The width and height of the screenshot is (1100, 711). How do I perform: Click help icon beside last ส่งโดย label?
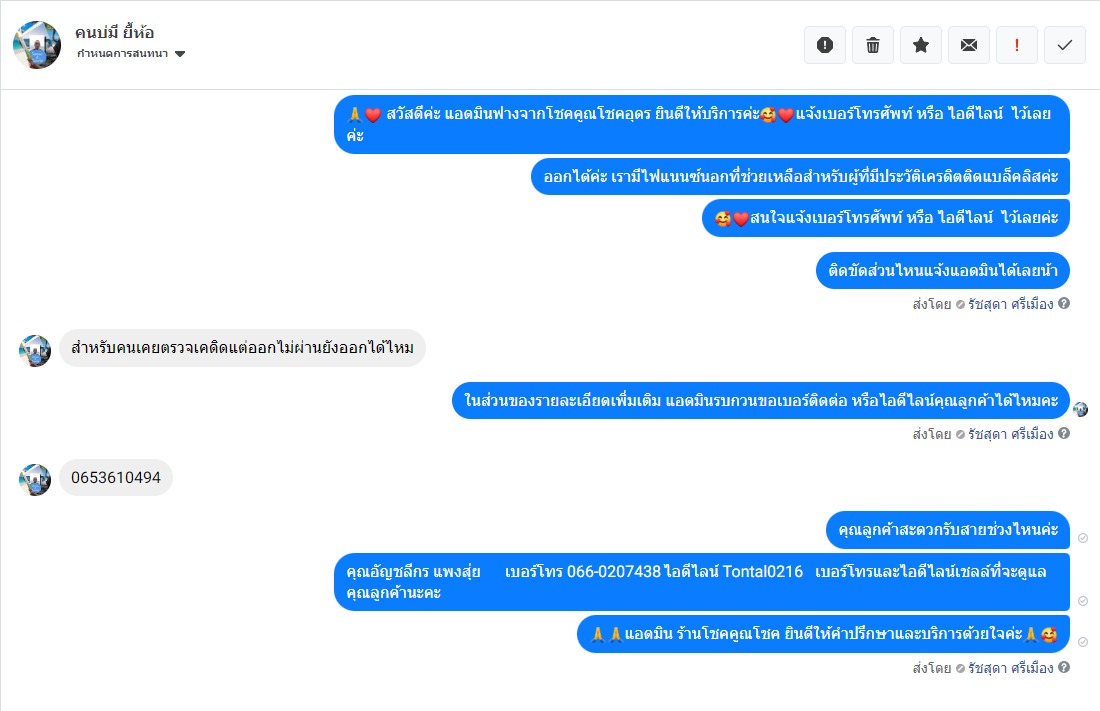[x=1064, y=667]
